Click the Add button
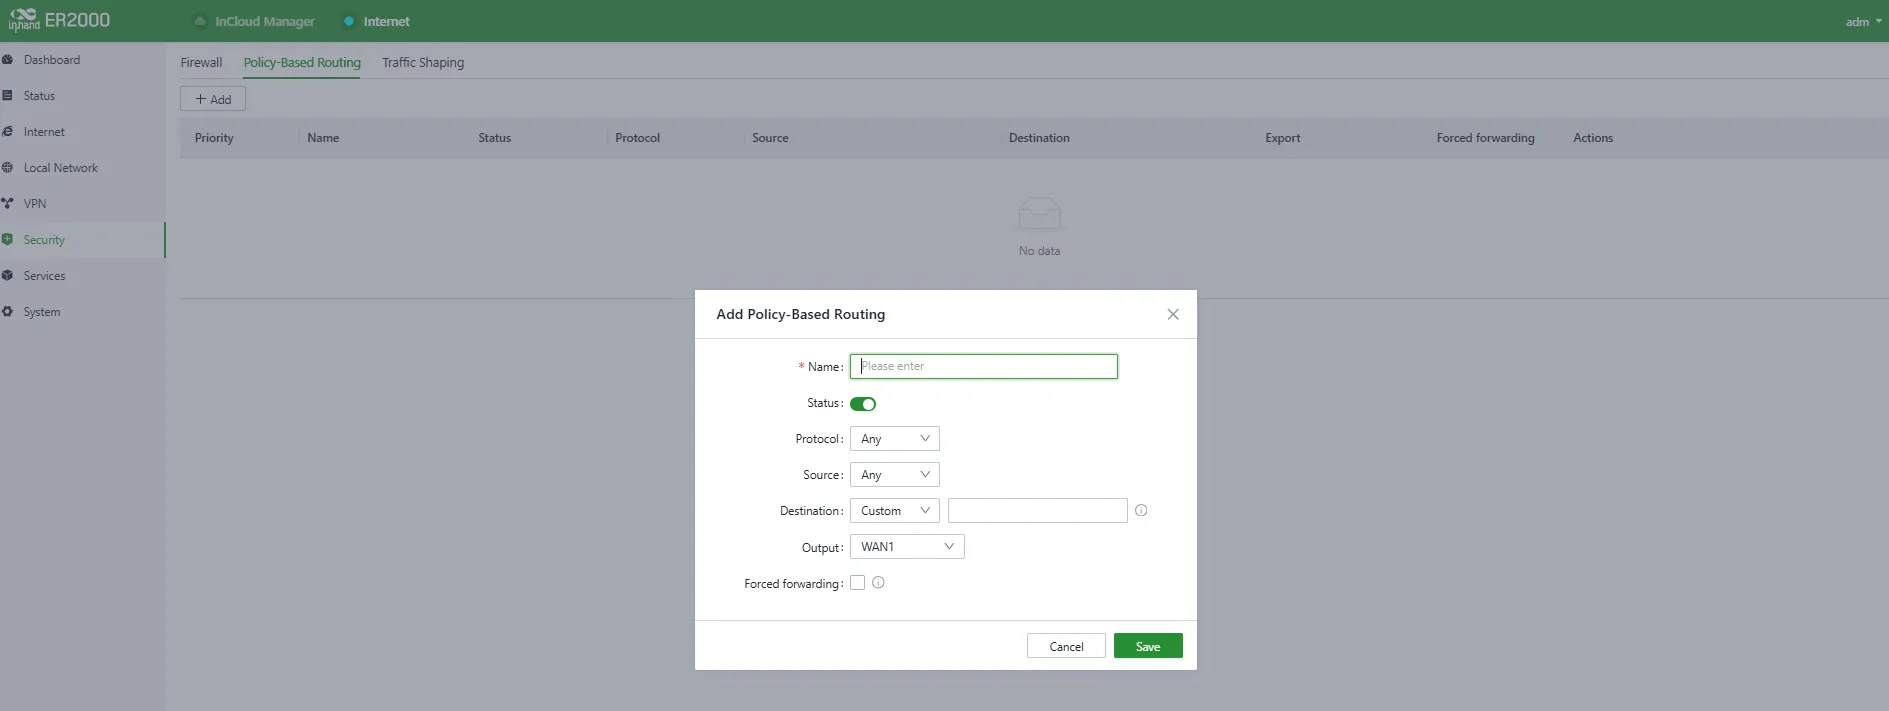The width and height of the screenshot is (1889, 711). 213,99
